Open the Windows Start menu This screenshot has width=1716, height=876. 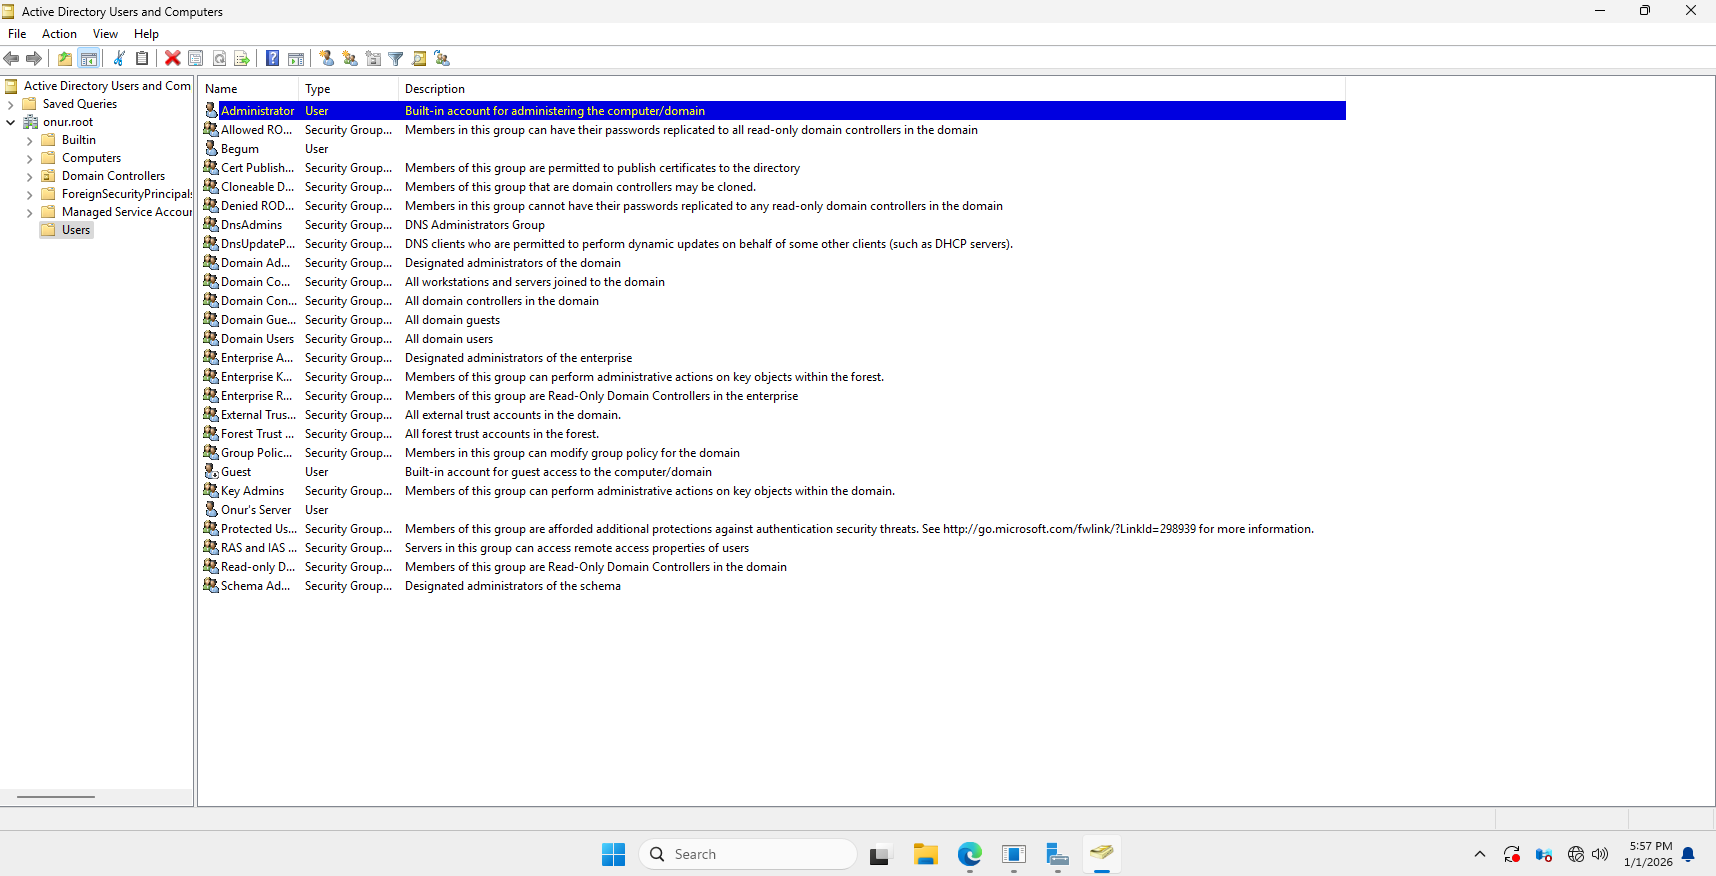coord(613,854)
